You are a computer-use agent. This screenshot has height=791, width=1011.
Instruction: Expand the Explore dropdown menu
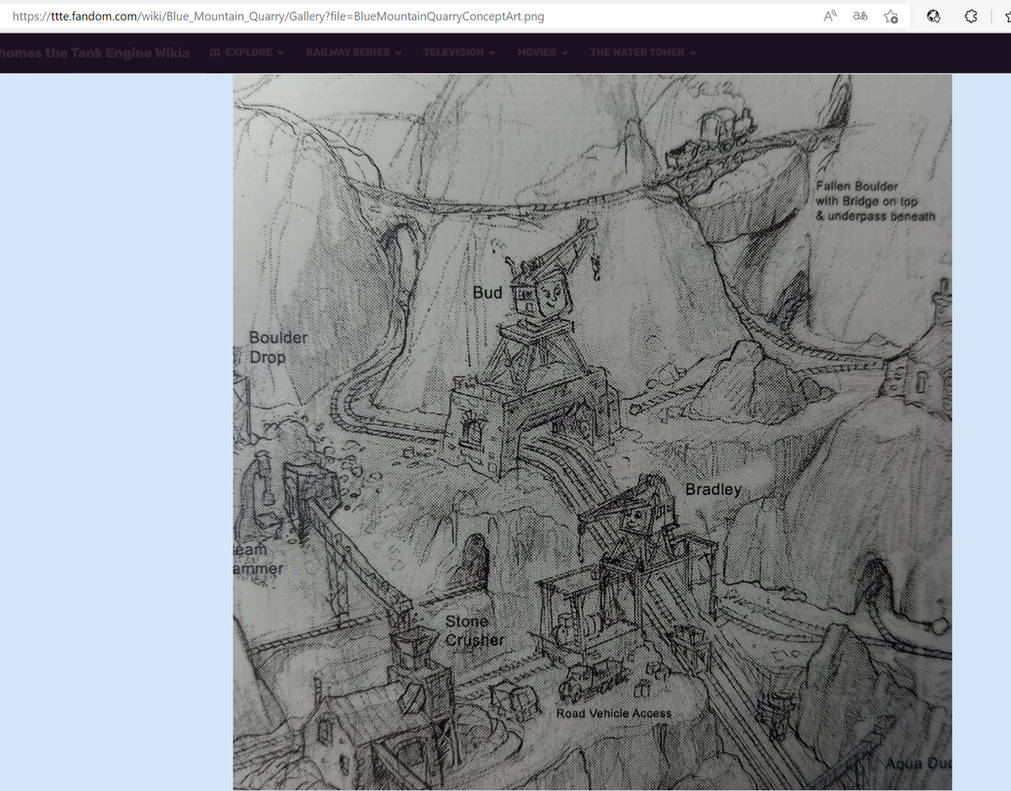279,52
